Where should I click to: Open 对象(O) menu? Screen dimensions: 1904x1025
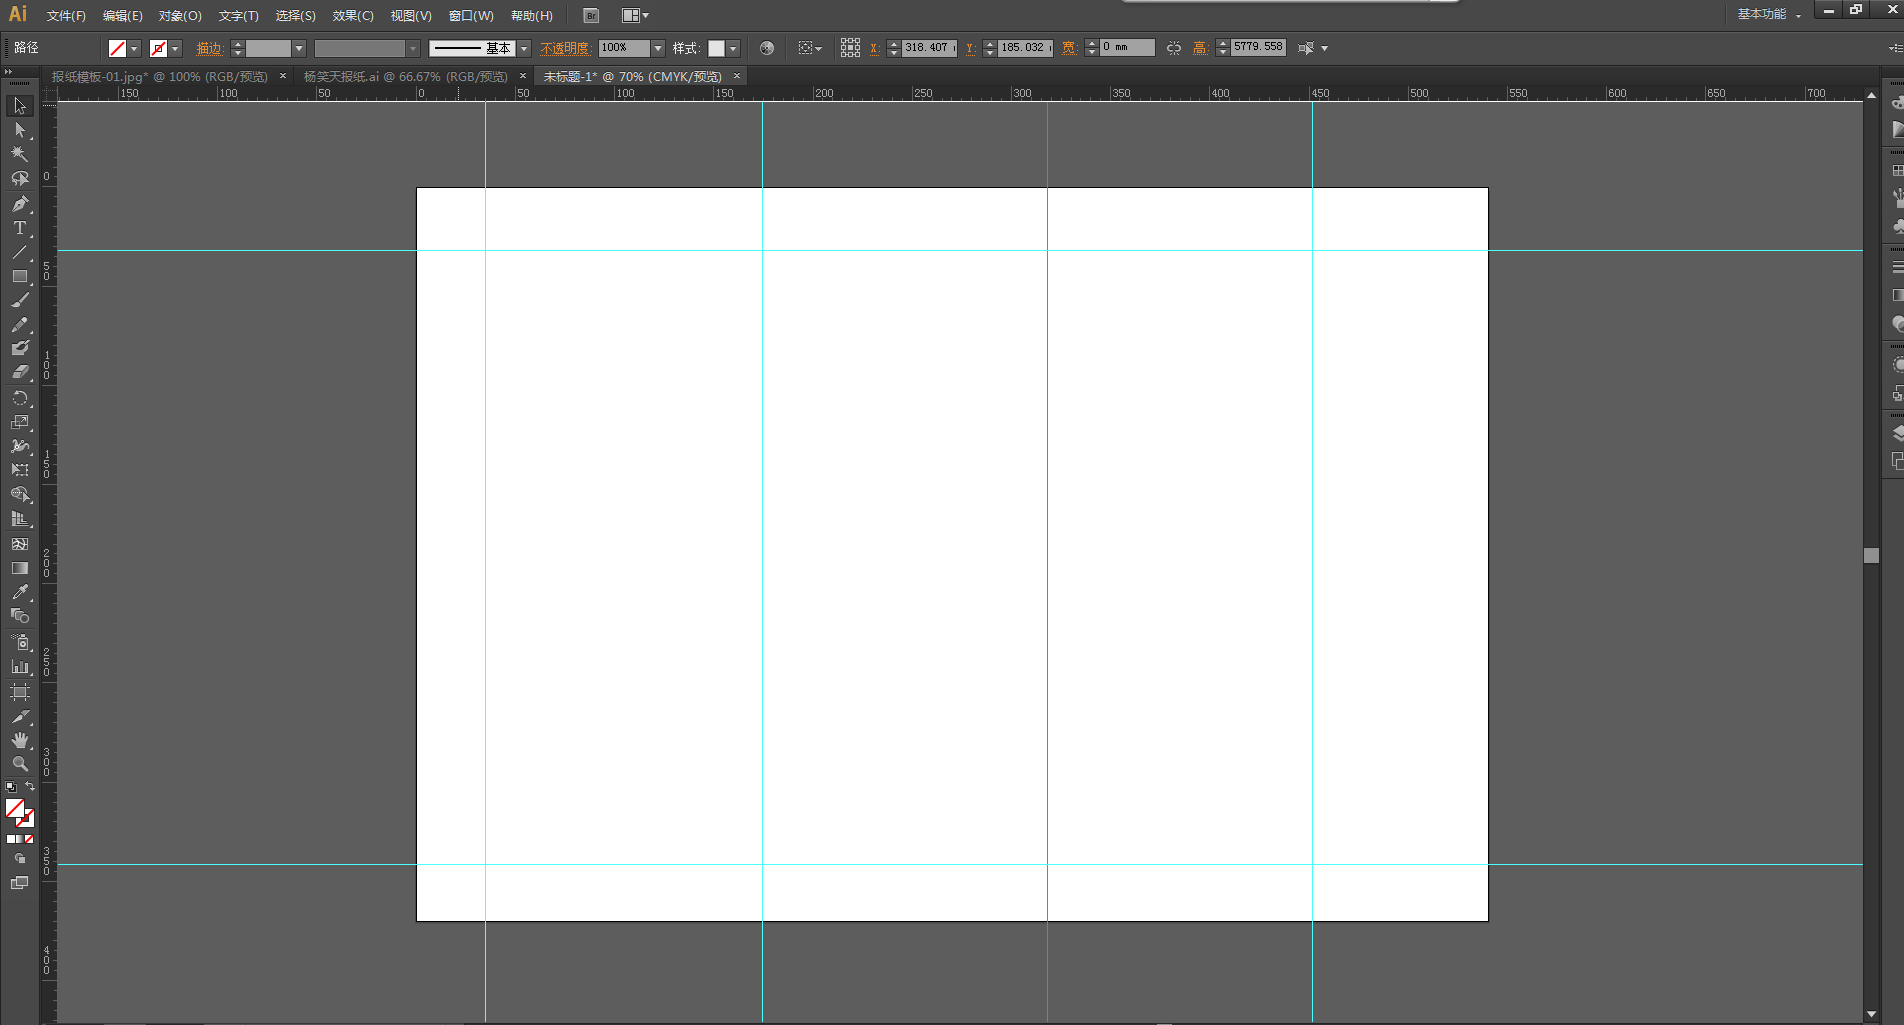point(180,16)
